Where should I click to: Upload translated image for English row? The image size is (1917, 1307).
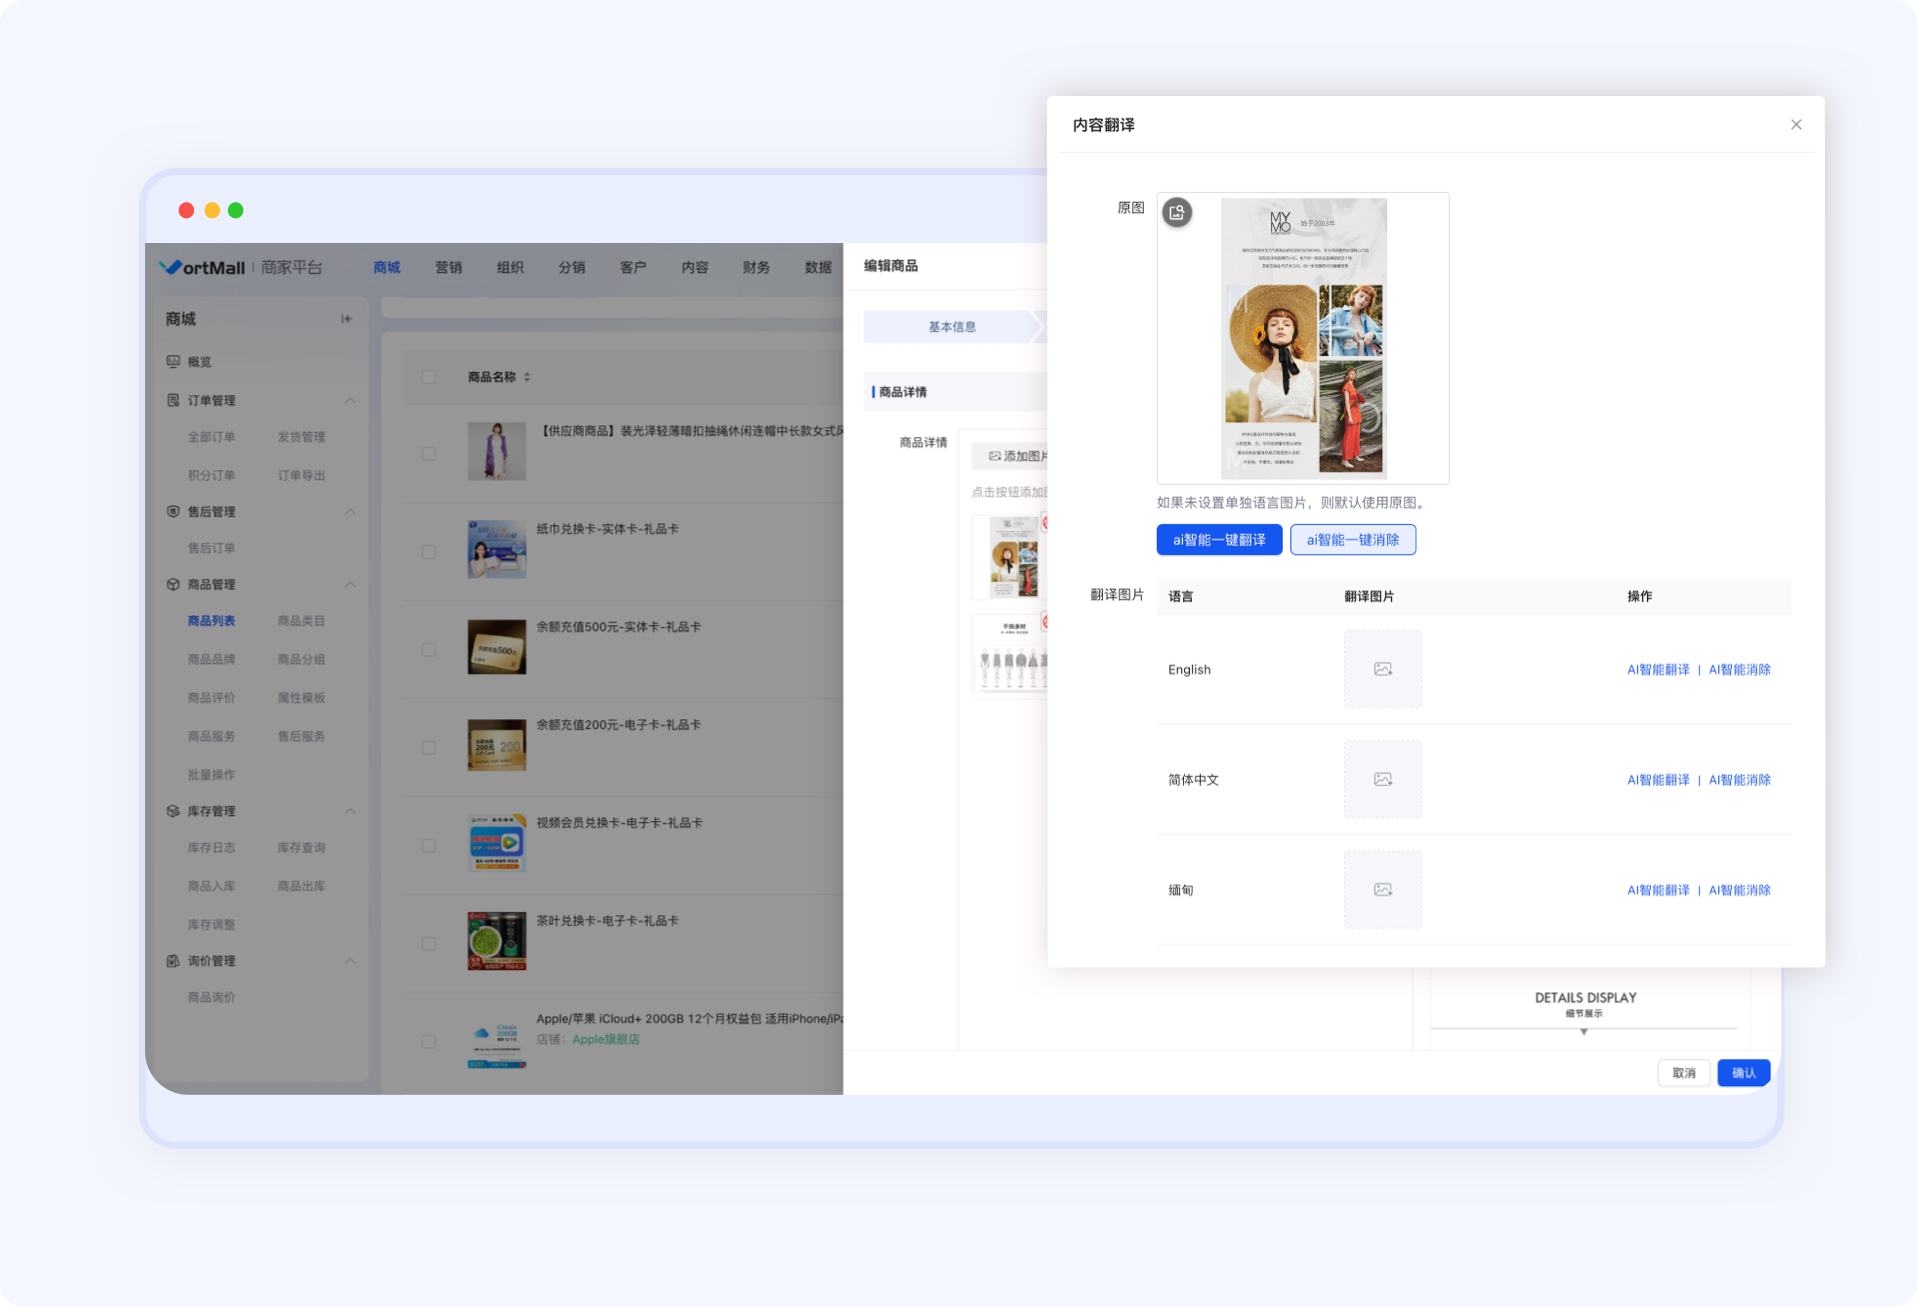point(1383,669)
